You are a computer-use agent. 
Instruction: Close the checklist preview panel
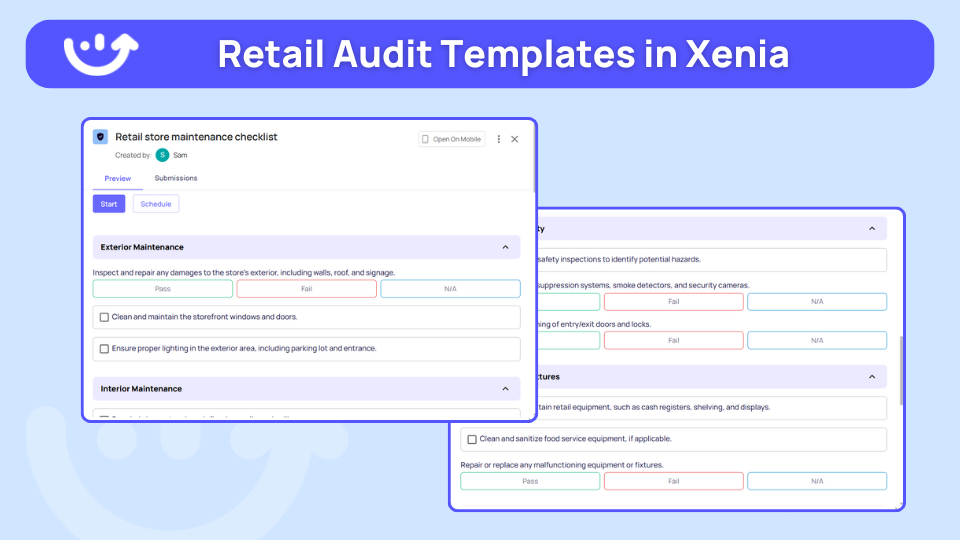[x=515, y=140]
